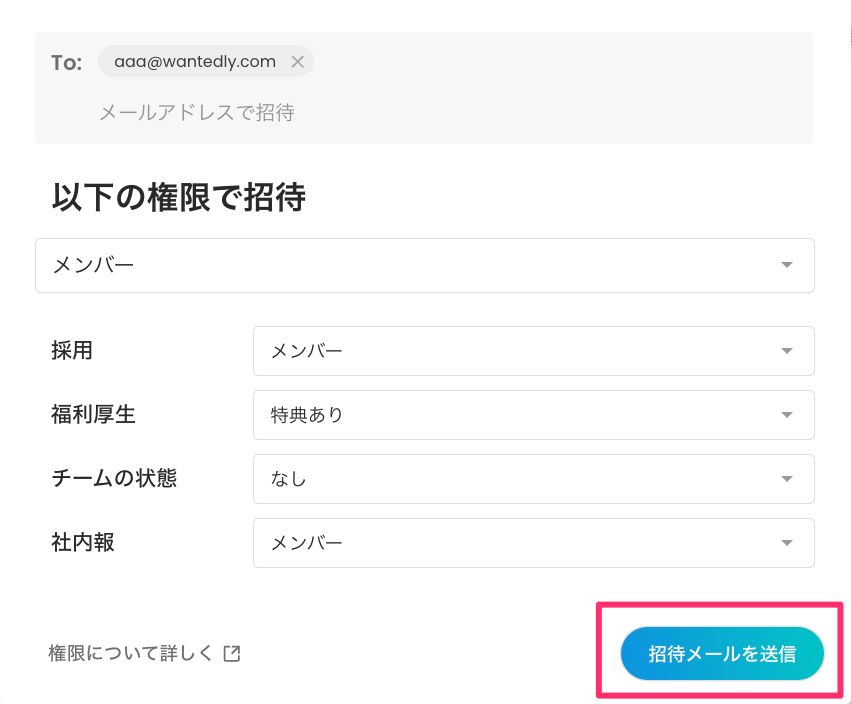The height and width of the screenshot is (704, 852).
Task: Expand the 社内報 permission dropdown
Action: [520, 543]
